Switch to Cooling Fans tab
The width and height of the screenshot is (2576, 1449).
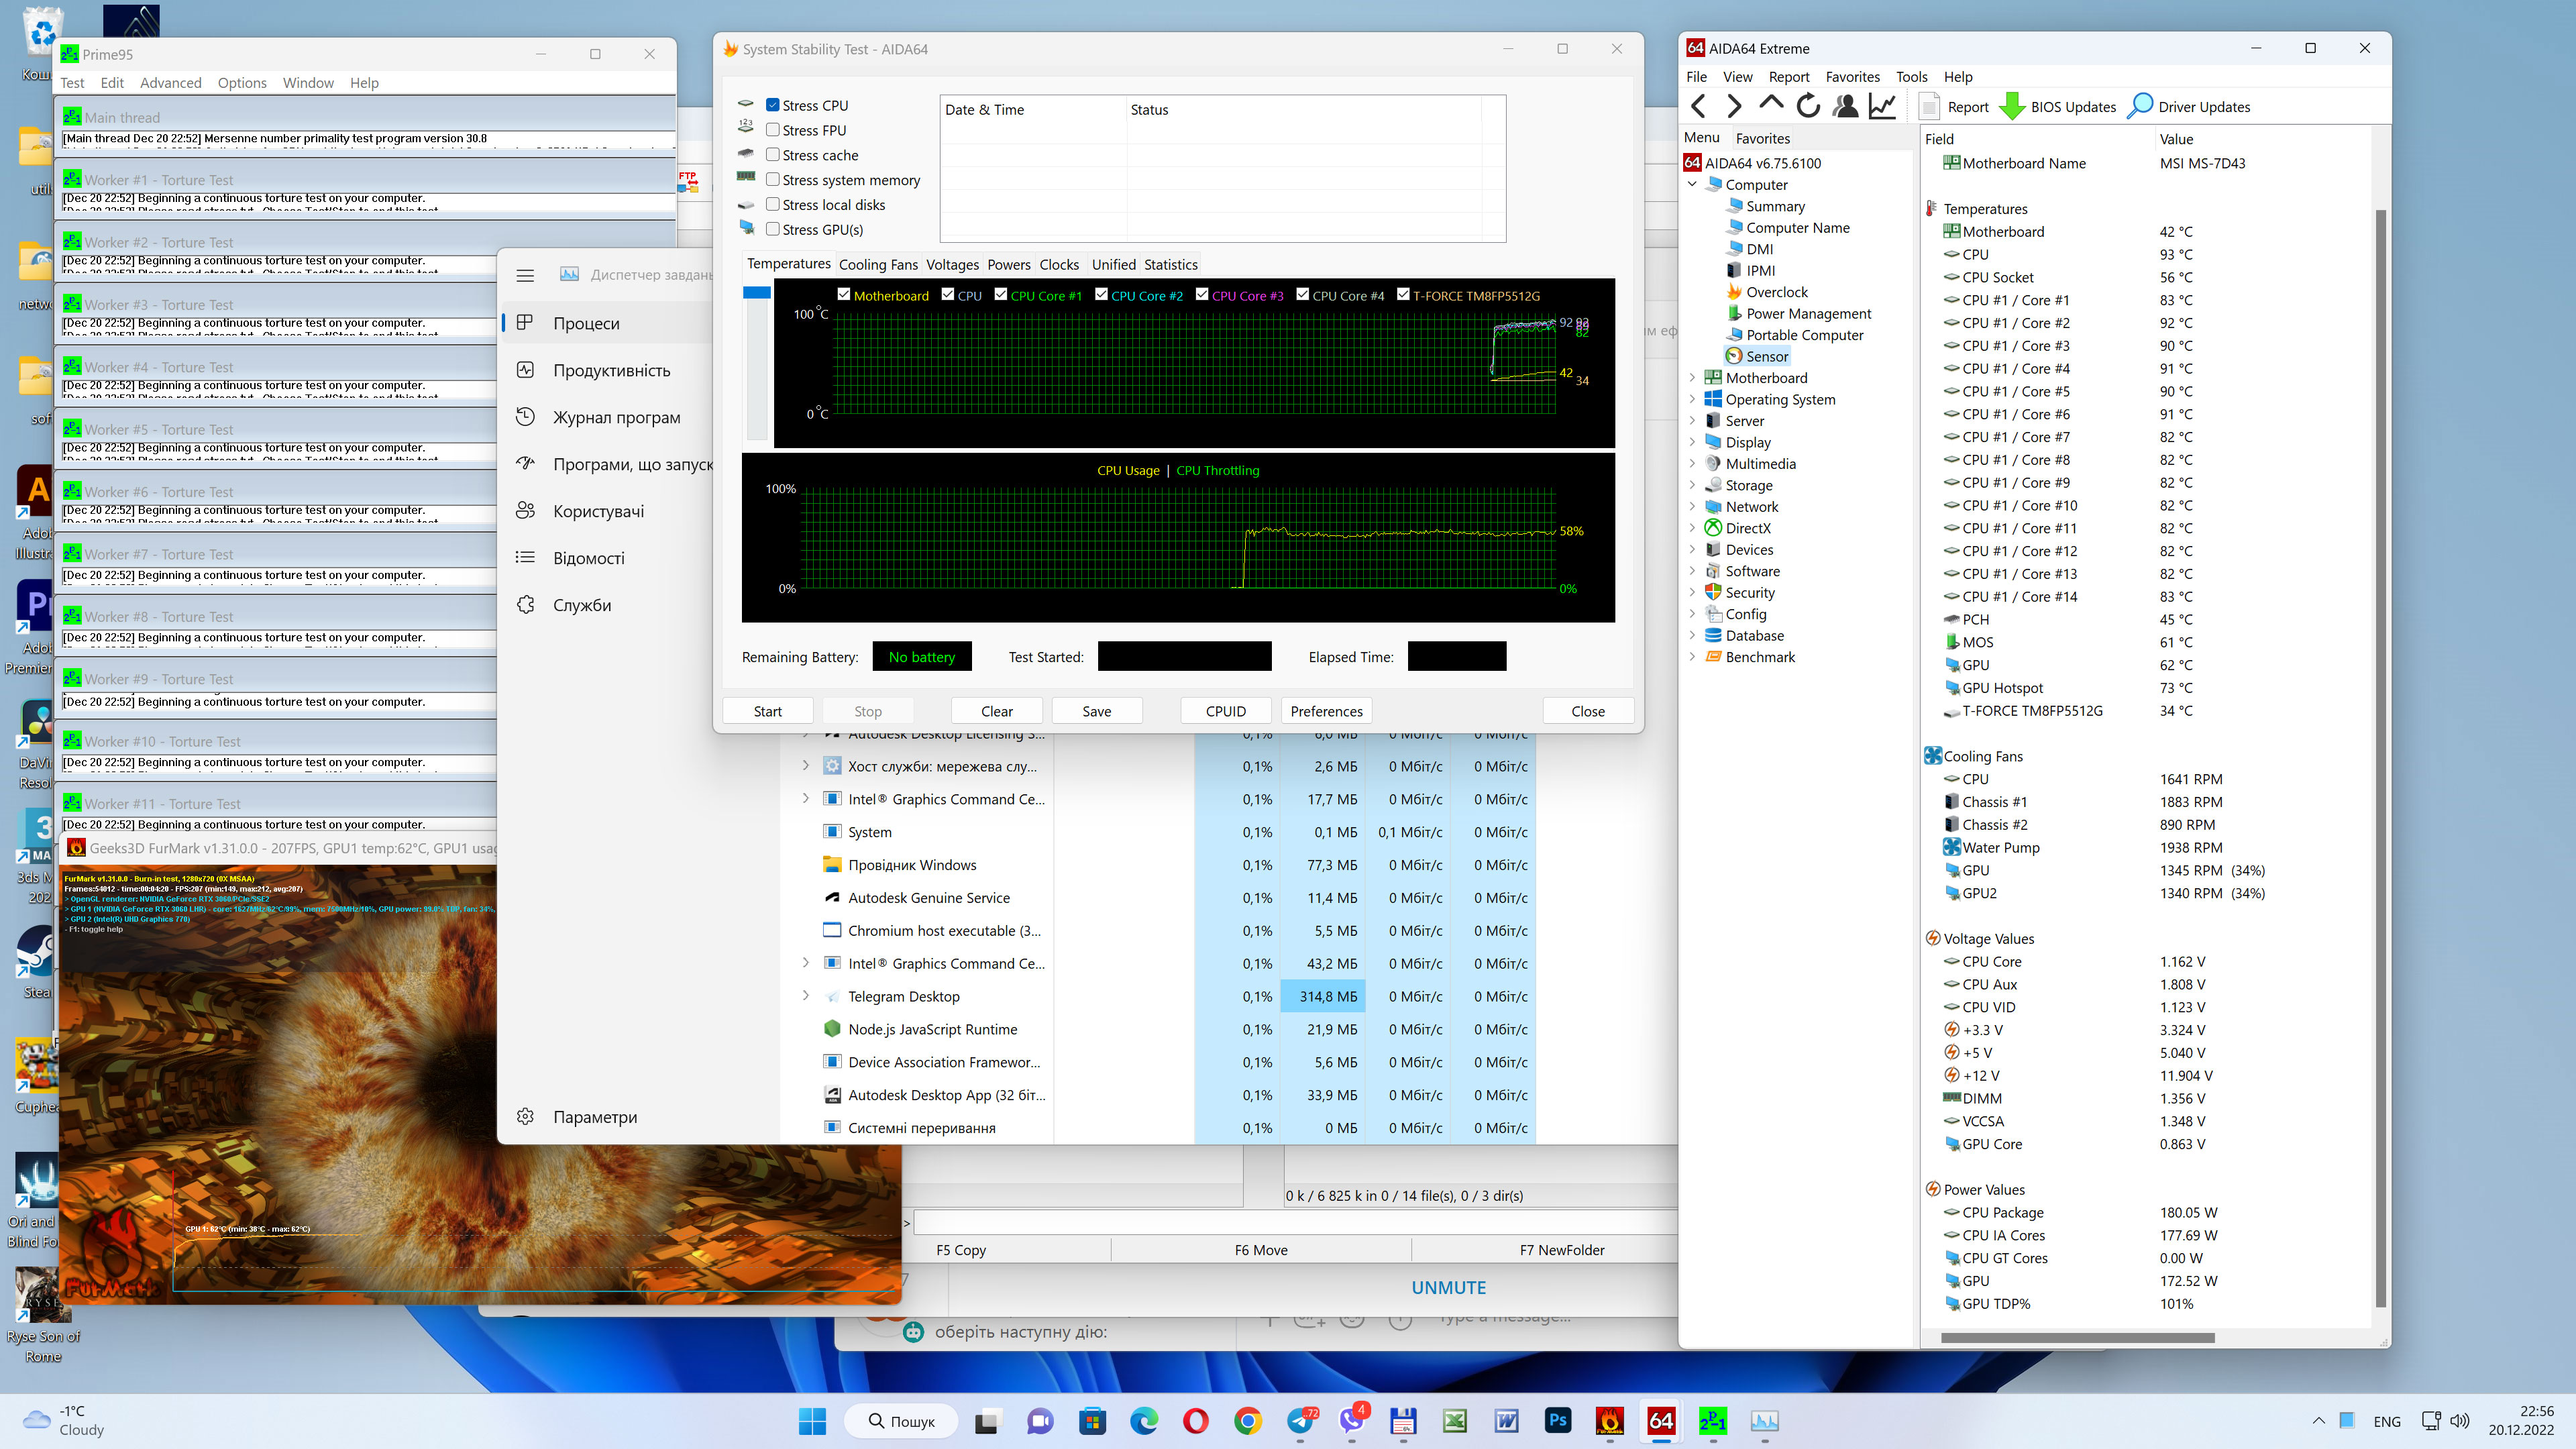(x=878, y=265)
